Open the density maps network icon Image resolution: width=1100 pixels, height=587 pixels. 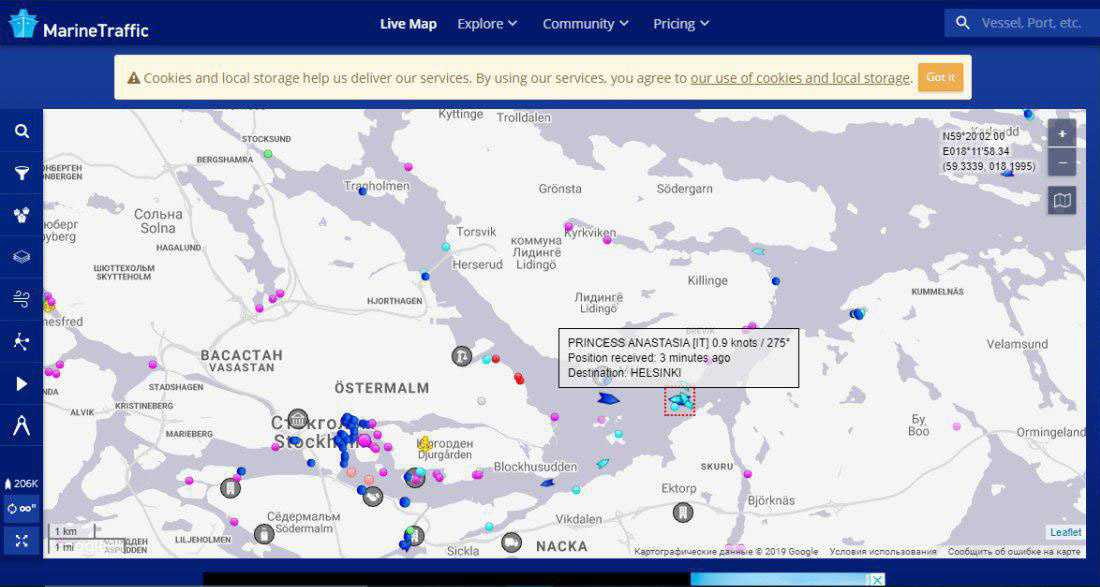[x=22, y=342]
